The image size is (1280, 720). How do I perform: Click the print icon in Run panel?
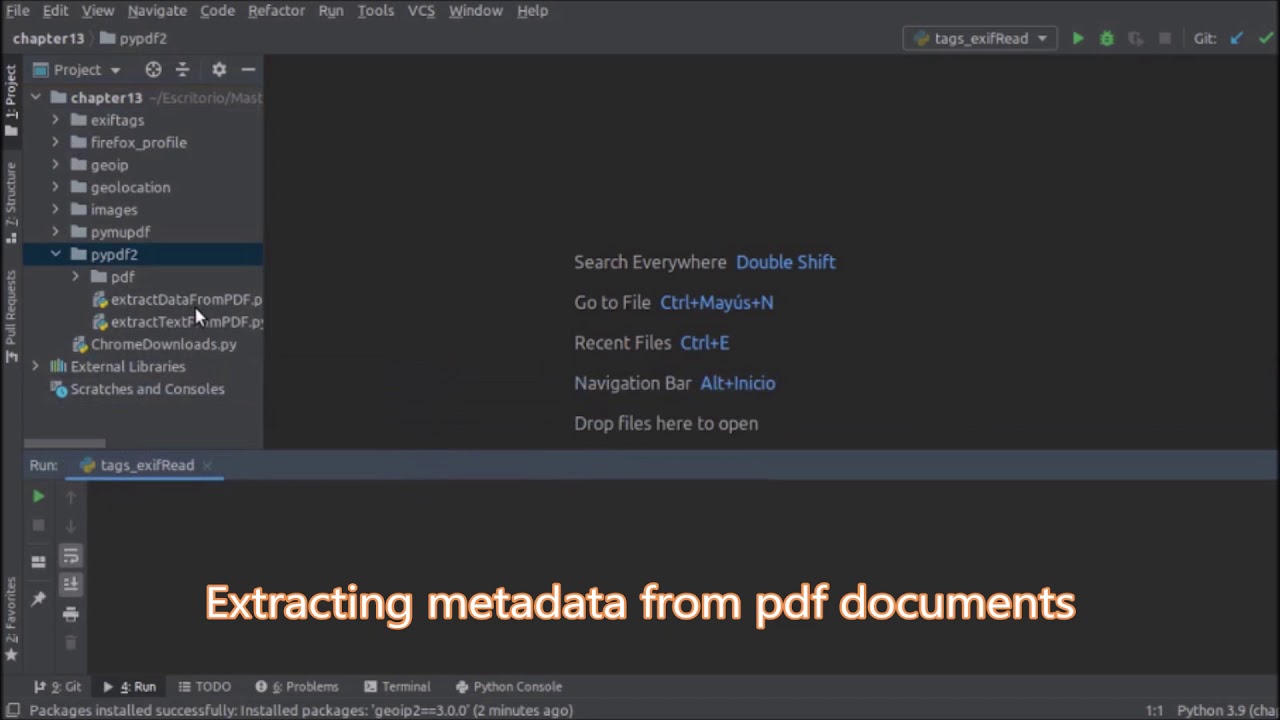pos(70,614)
